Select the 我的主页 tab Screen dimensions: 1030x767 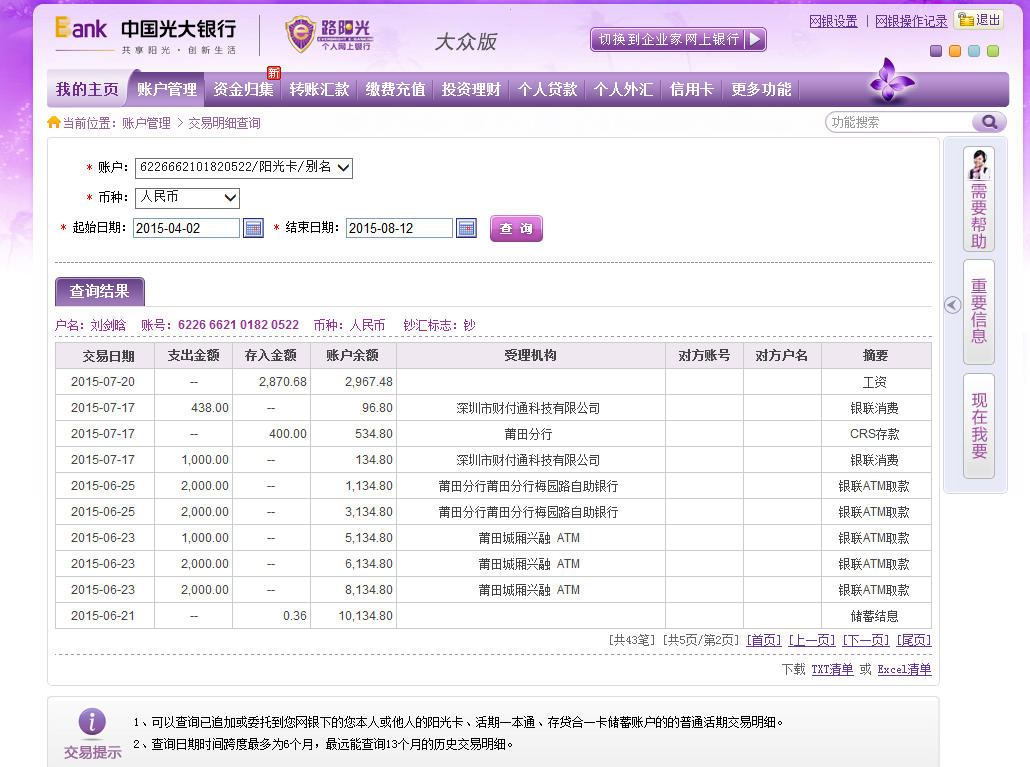(x=87, y=89)
